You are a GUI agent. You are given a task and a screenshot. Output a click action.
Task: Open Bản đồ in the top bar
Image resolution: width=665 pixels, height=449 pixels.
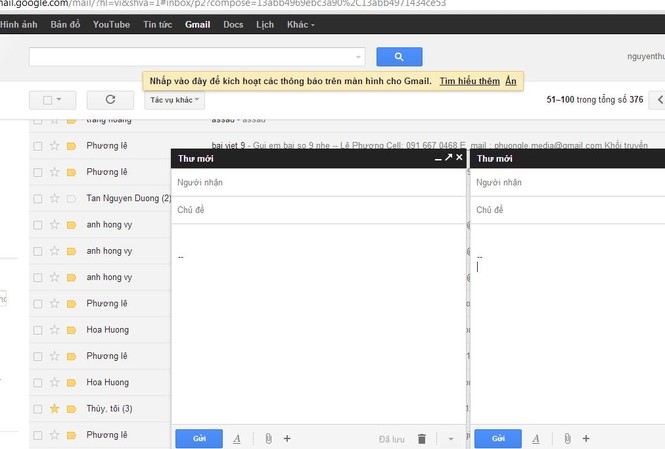pyautogui.click(x=65, y=25)
